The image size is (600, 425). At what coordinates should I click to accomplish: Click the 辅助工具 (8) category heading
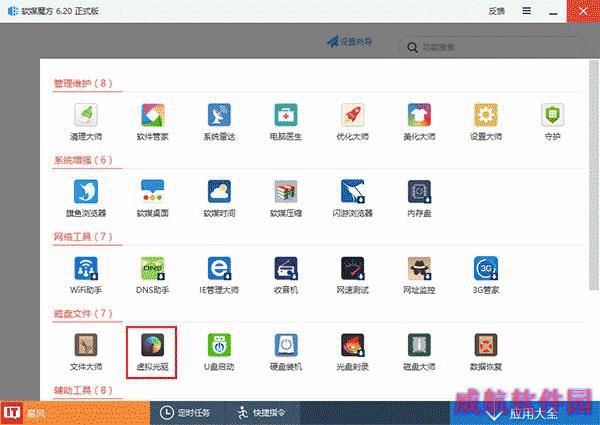click(83, 390)
